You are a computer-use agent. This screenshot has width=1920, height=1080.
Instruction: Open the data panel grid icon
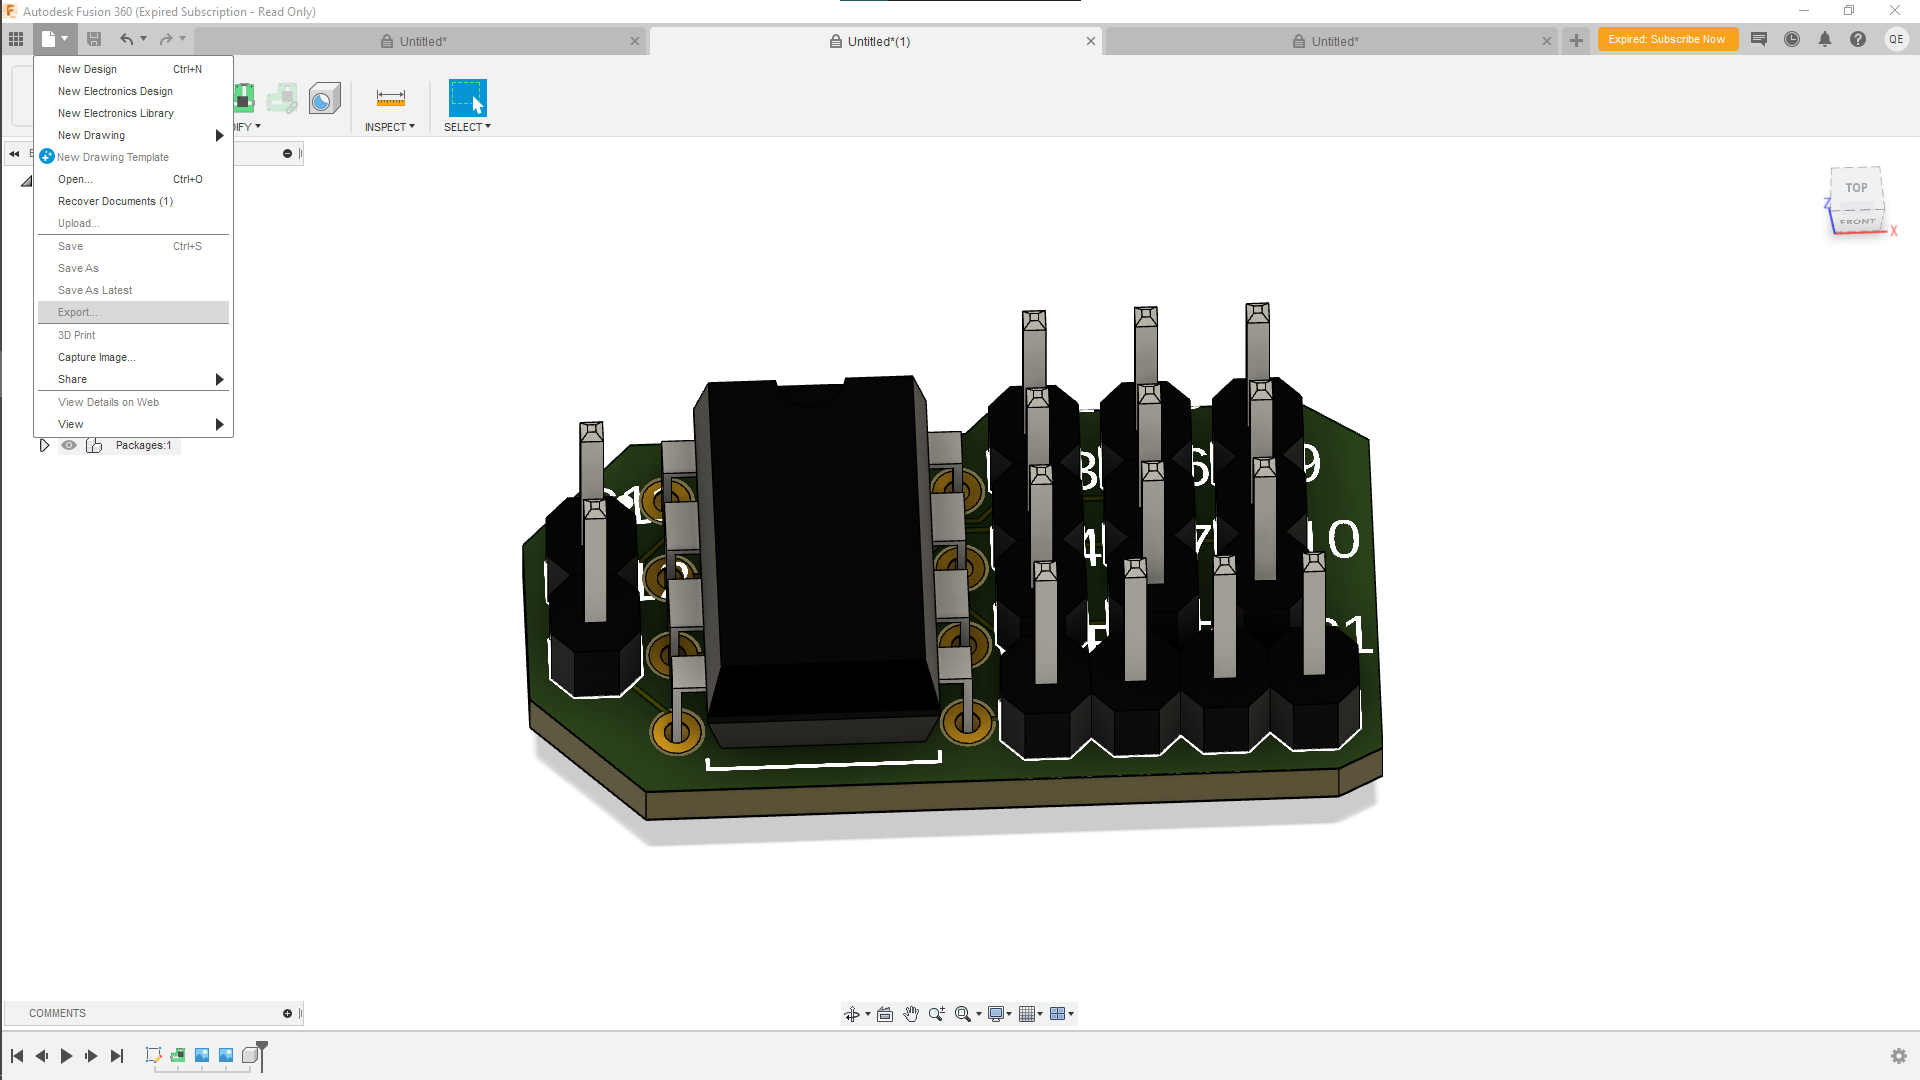tap(16, 39)
